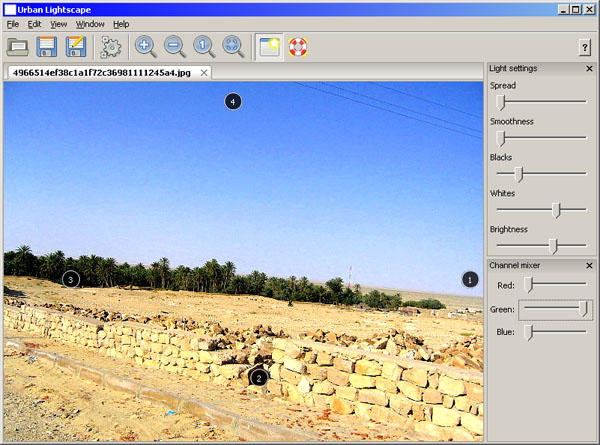Zoom out using the minus magnifier
Image resolution: width=600 pixels, height=445 pixels.
(175, 46)
